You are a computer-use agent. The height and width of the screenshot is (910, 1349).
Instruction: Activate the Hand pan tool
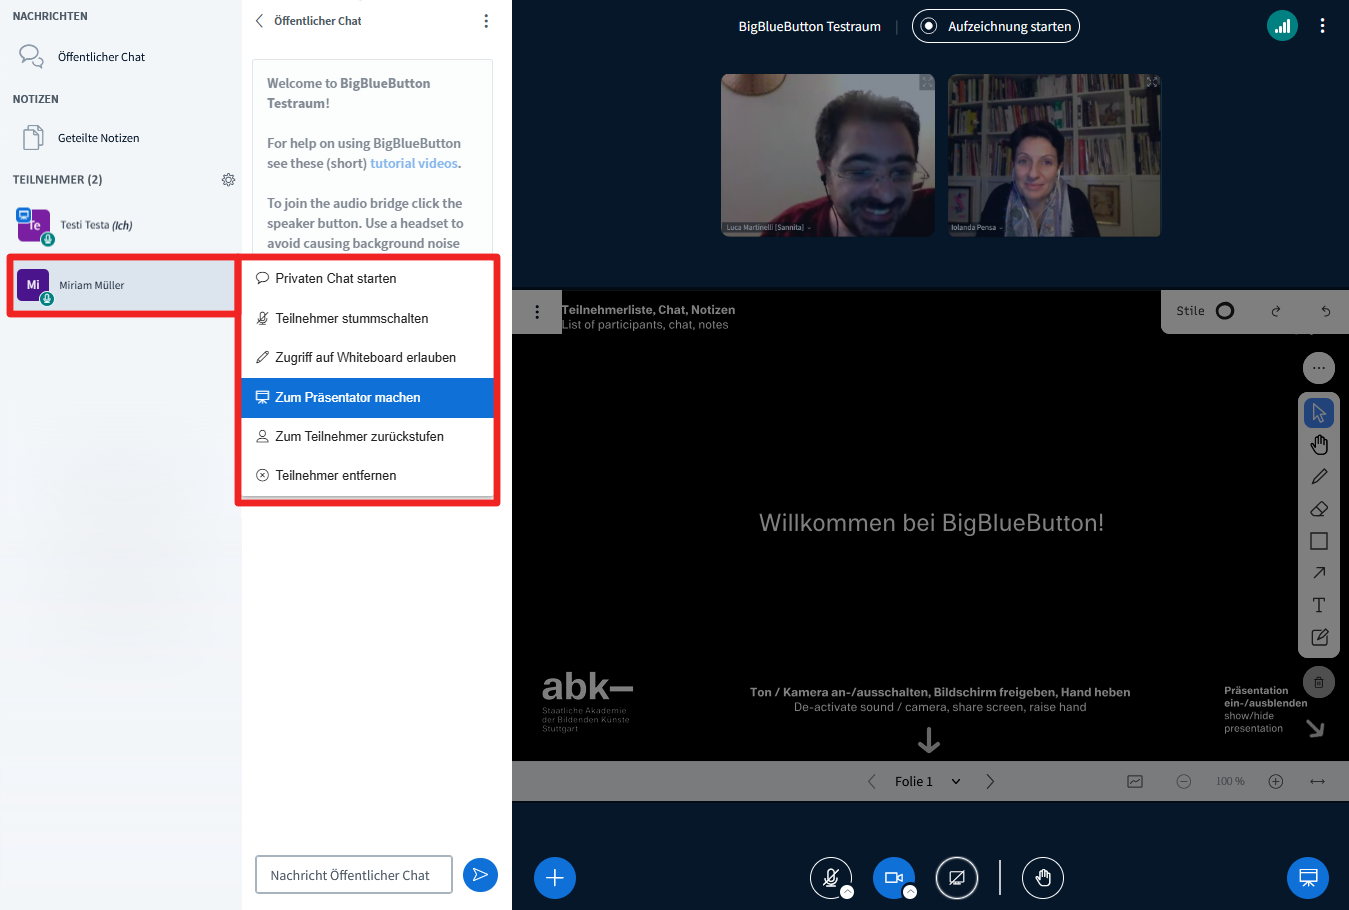click(1319, 445)
